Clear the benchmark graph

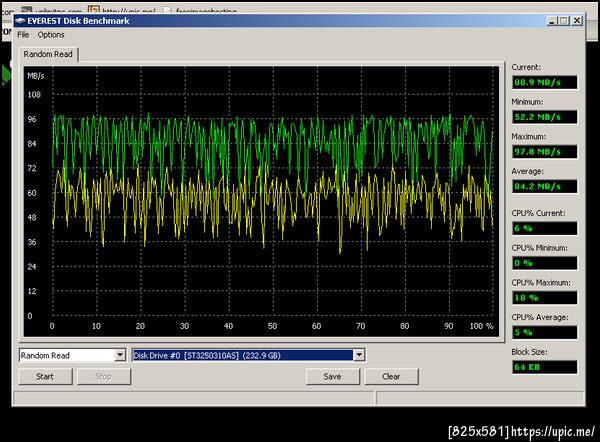(391, 377)
